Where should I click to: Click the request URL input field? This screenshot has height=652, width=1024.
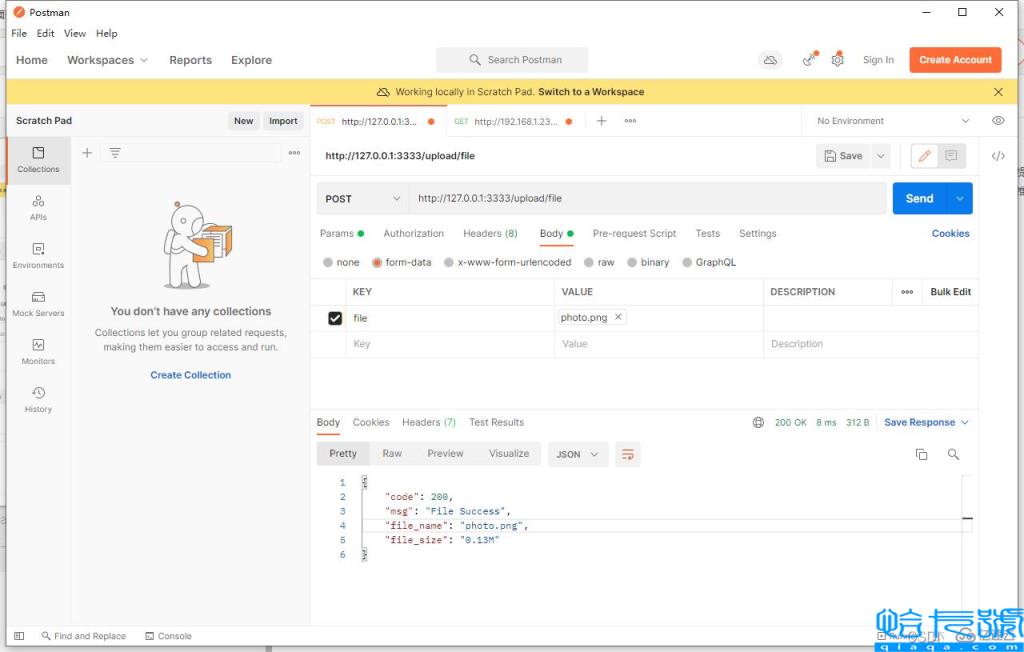(647, 198)
